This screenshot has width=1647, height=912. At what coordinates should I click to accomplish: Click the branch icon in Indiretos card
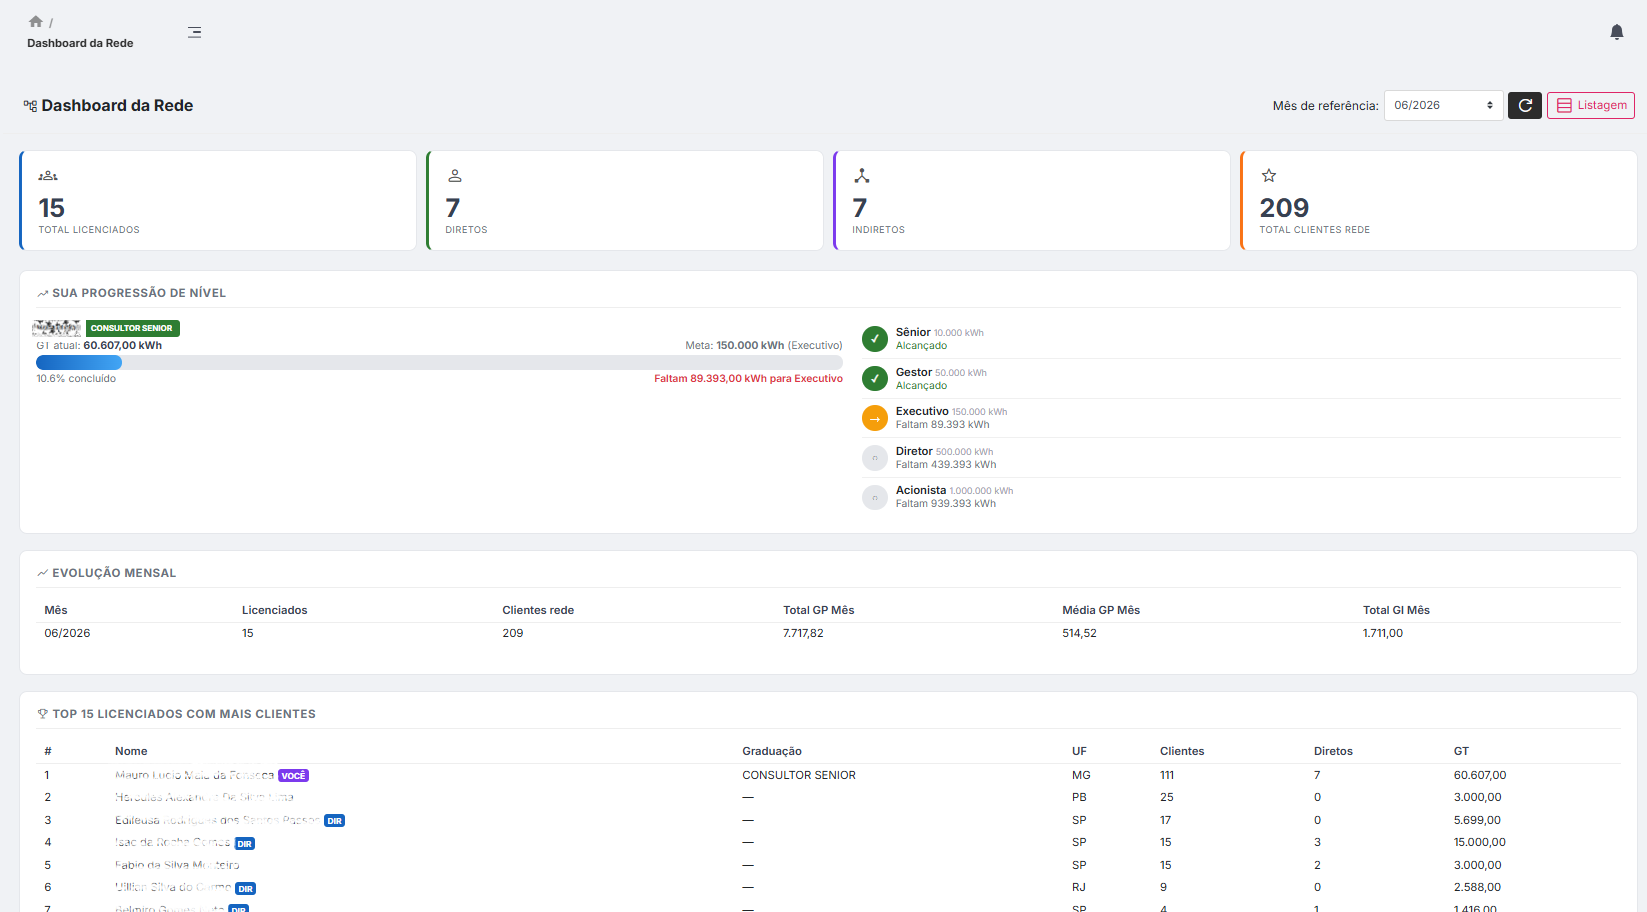(862, 176)
